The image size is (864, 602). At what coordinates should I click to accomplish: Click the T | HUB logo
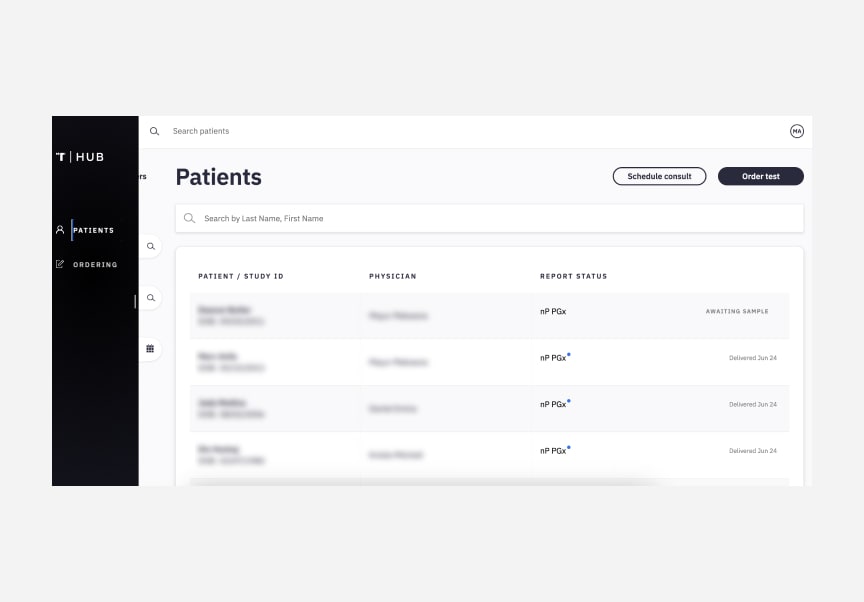[x=80, y=157]
